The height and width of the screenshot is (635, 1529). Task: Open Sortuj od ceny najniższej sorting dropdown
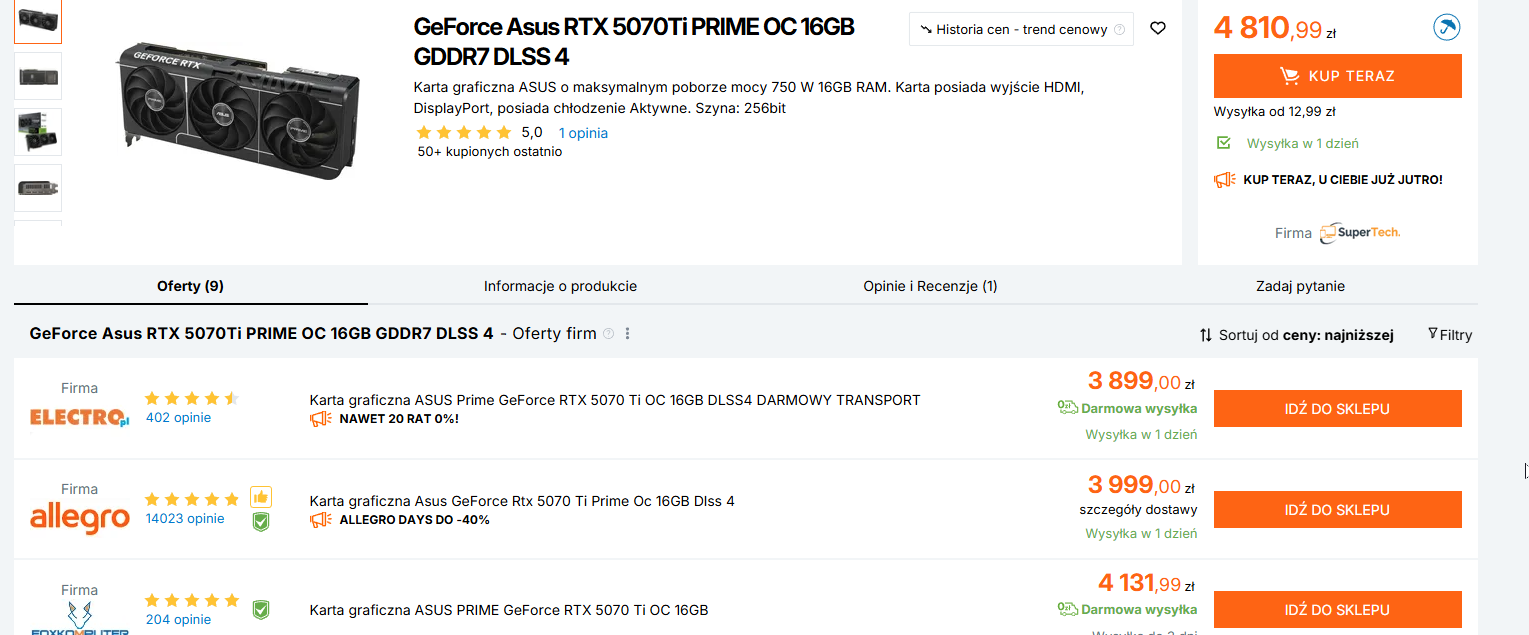point(1296,335)
